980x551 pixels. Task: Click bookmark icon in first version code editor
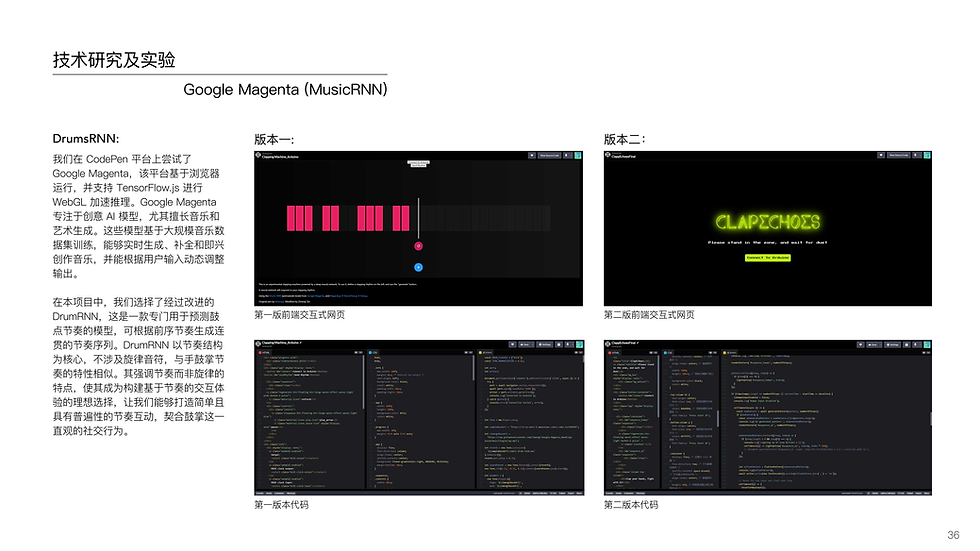point(569,344)
